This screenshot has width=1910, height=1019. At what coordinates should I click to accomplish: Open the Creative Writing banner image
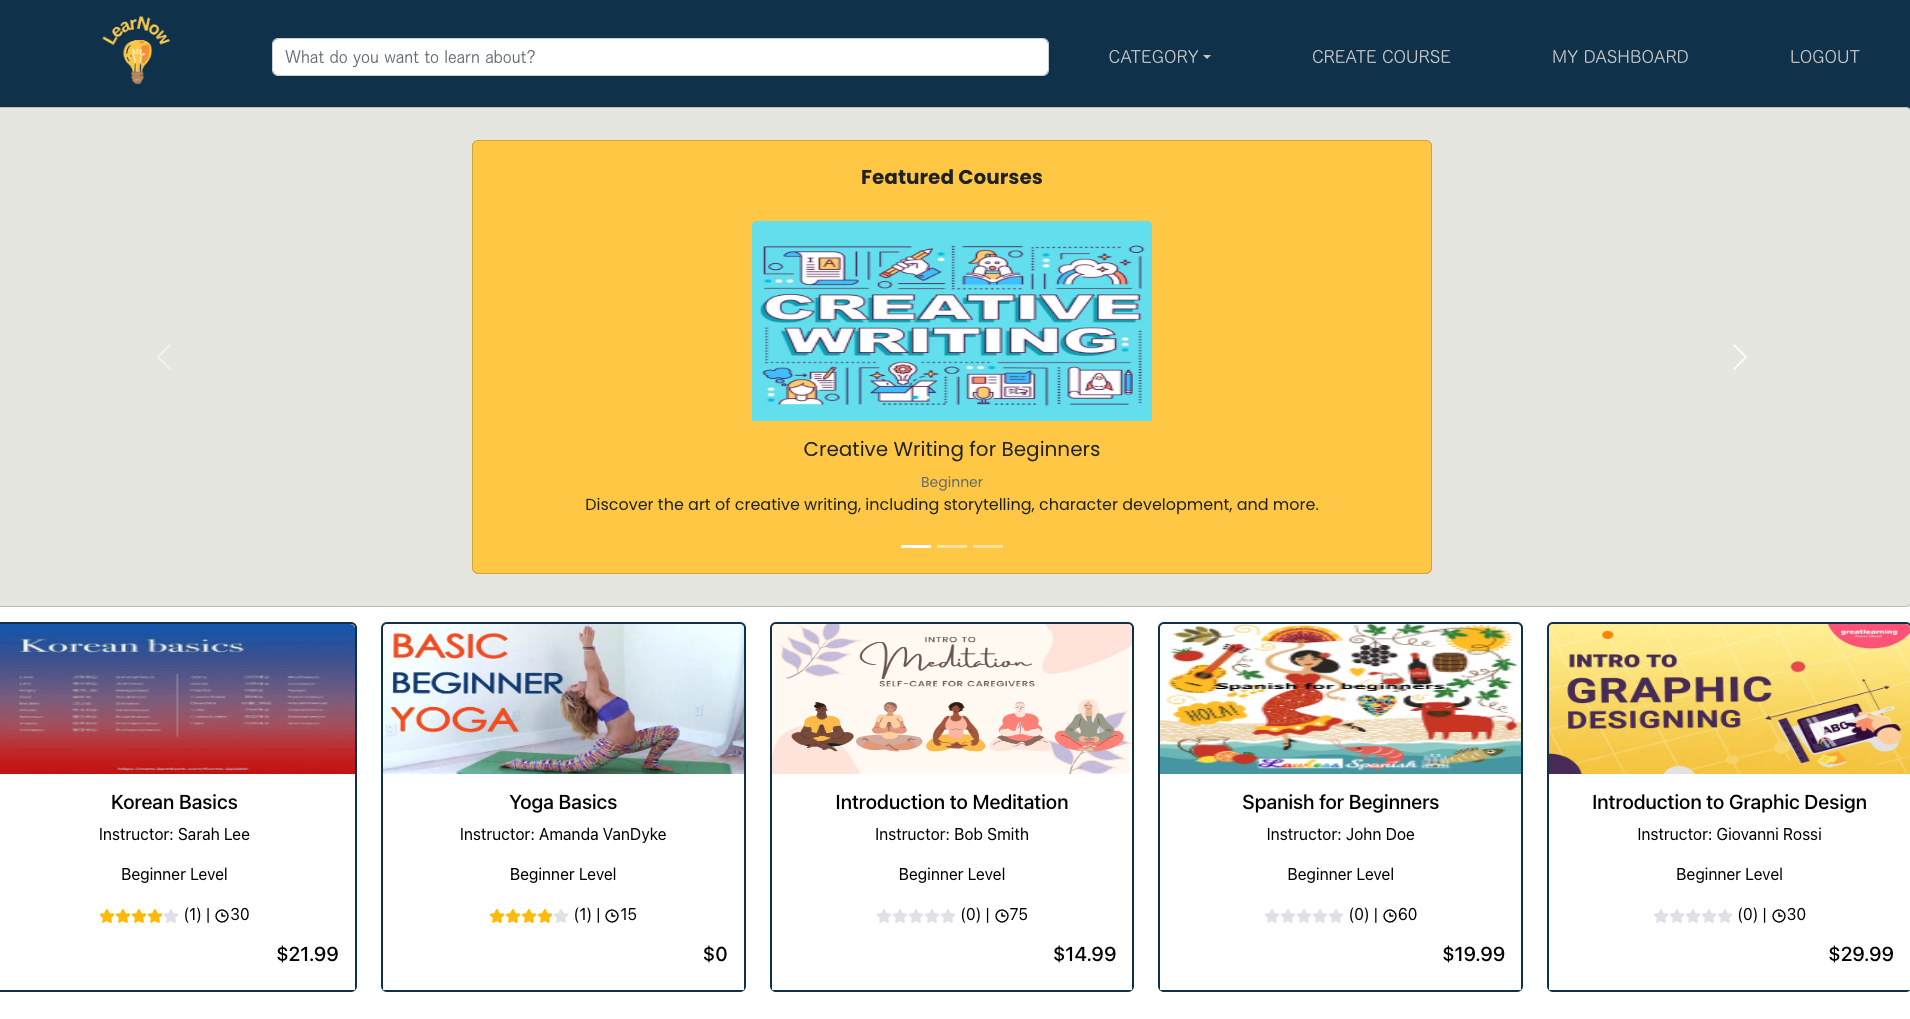tap(951, 321)
